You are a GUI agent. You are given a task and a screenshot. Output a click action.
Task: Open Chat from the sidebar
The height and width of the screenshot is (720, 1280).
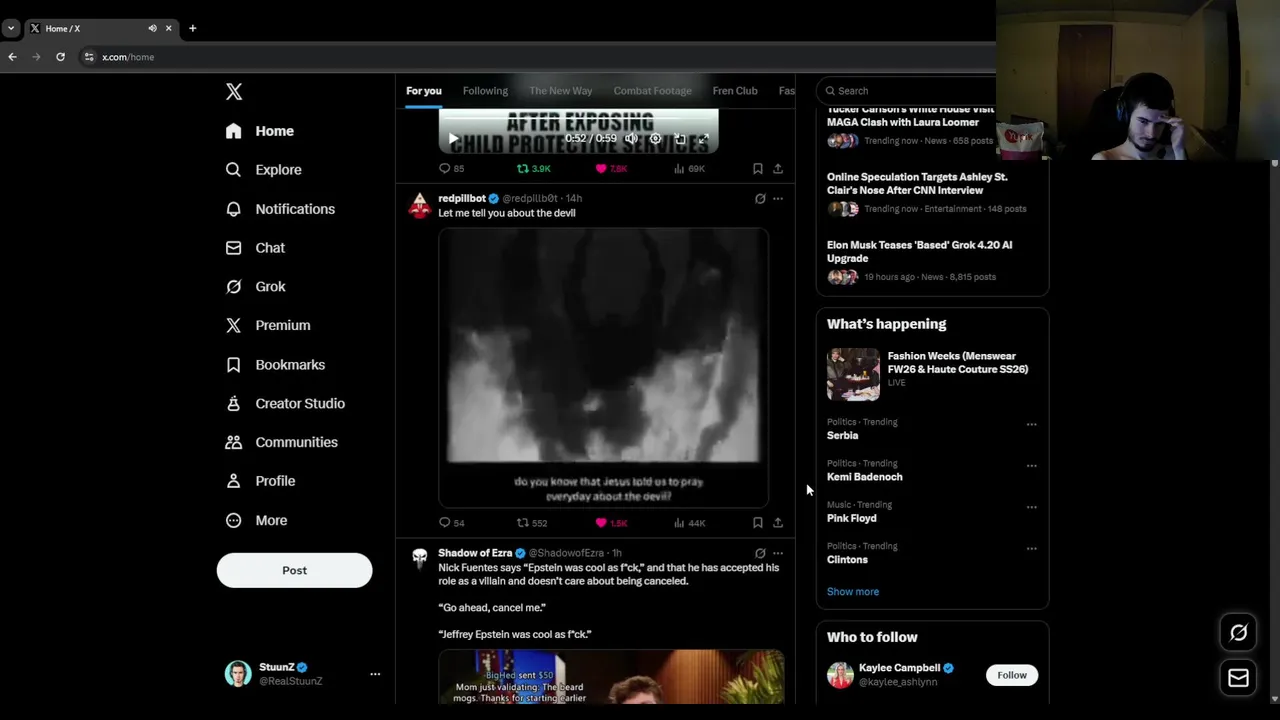coord(256,248)
